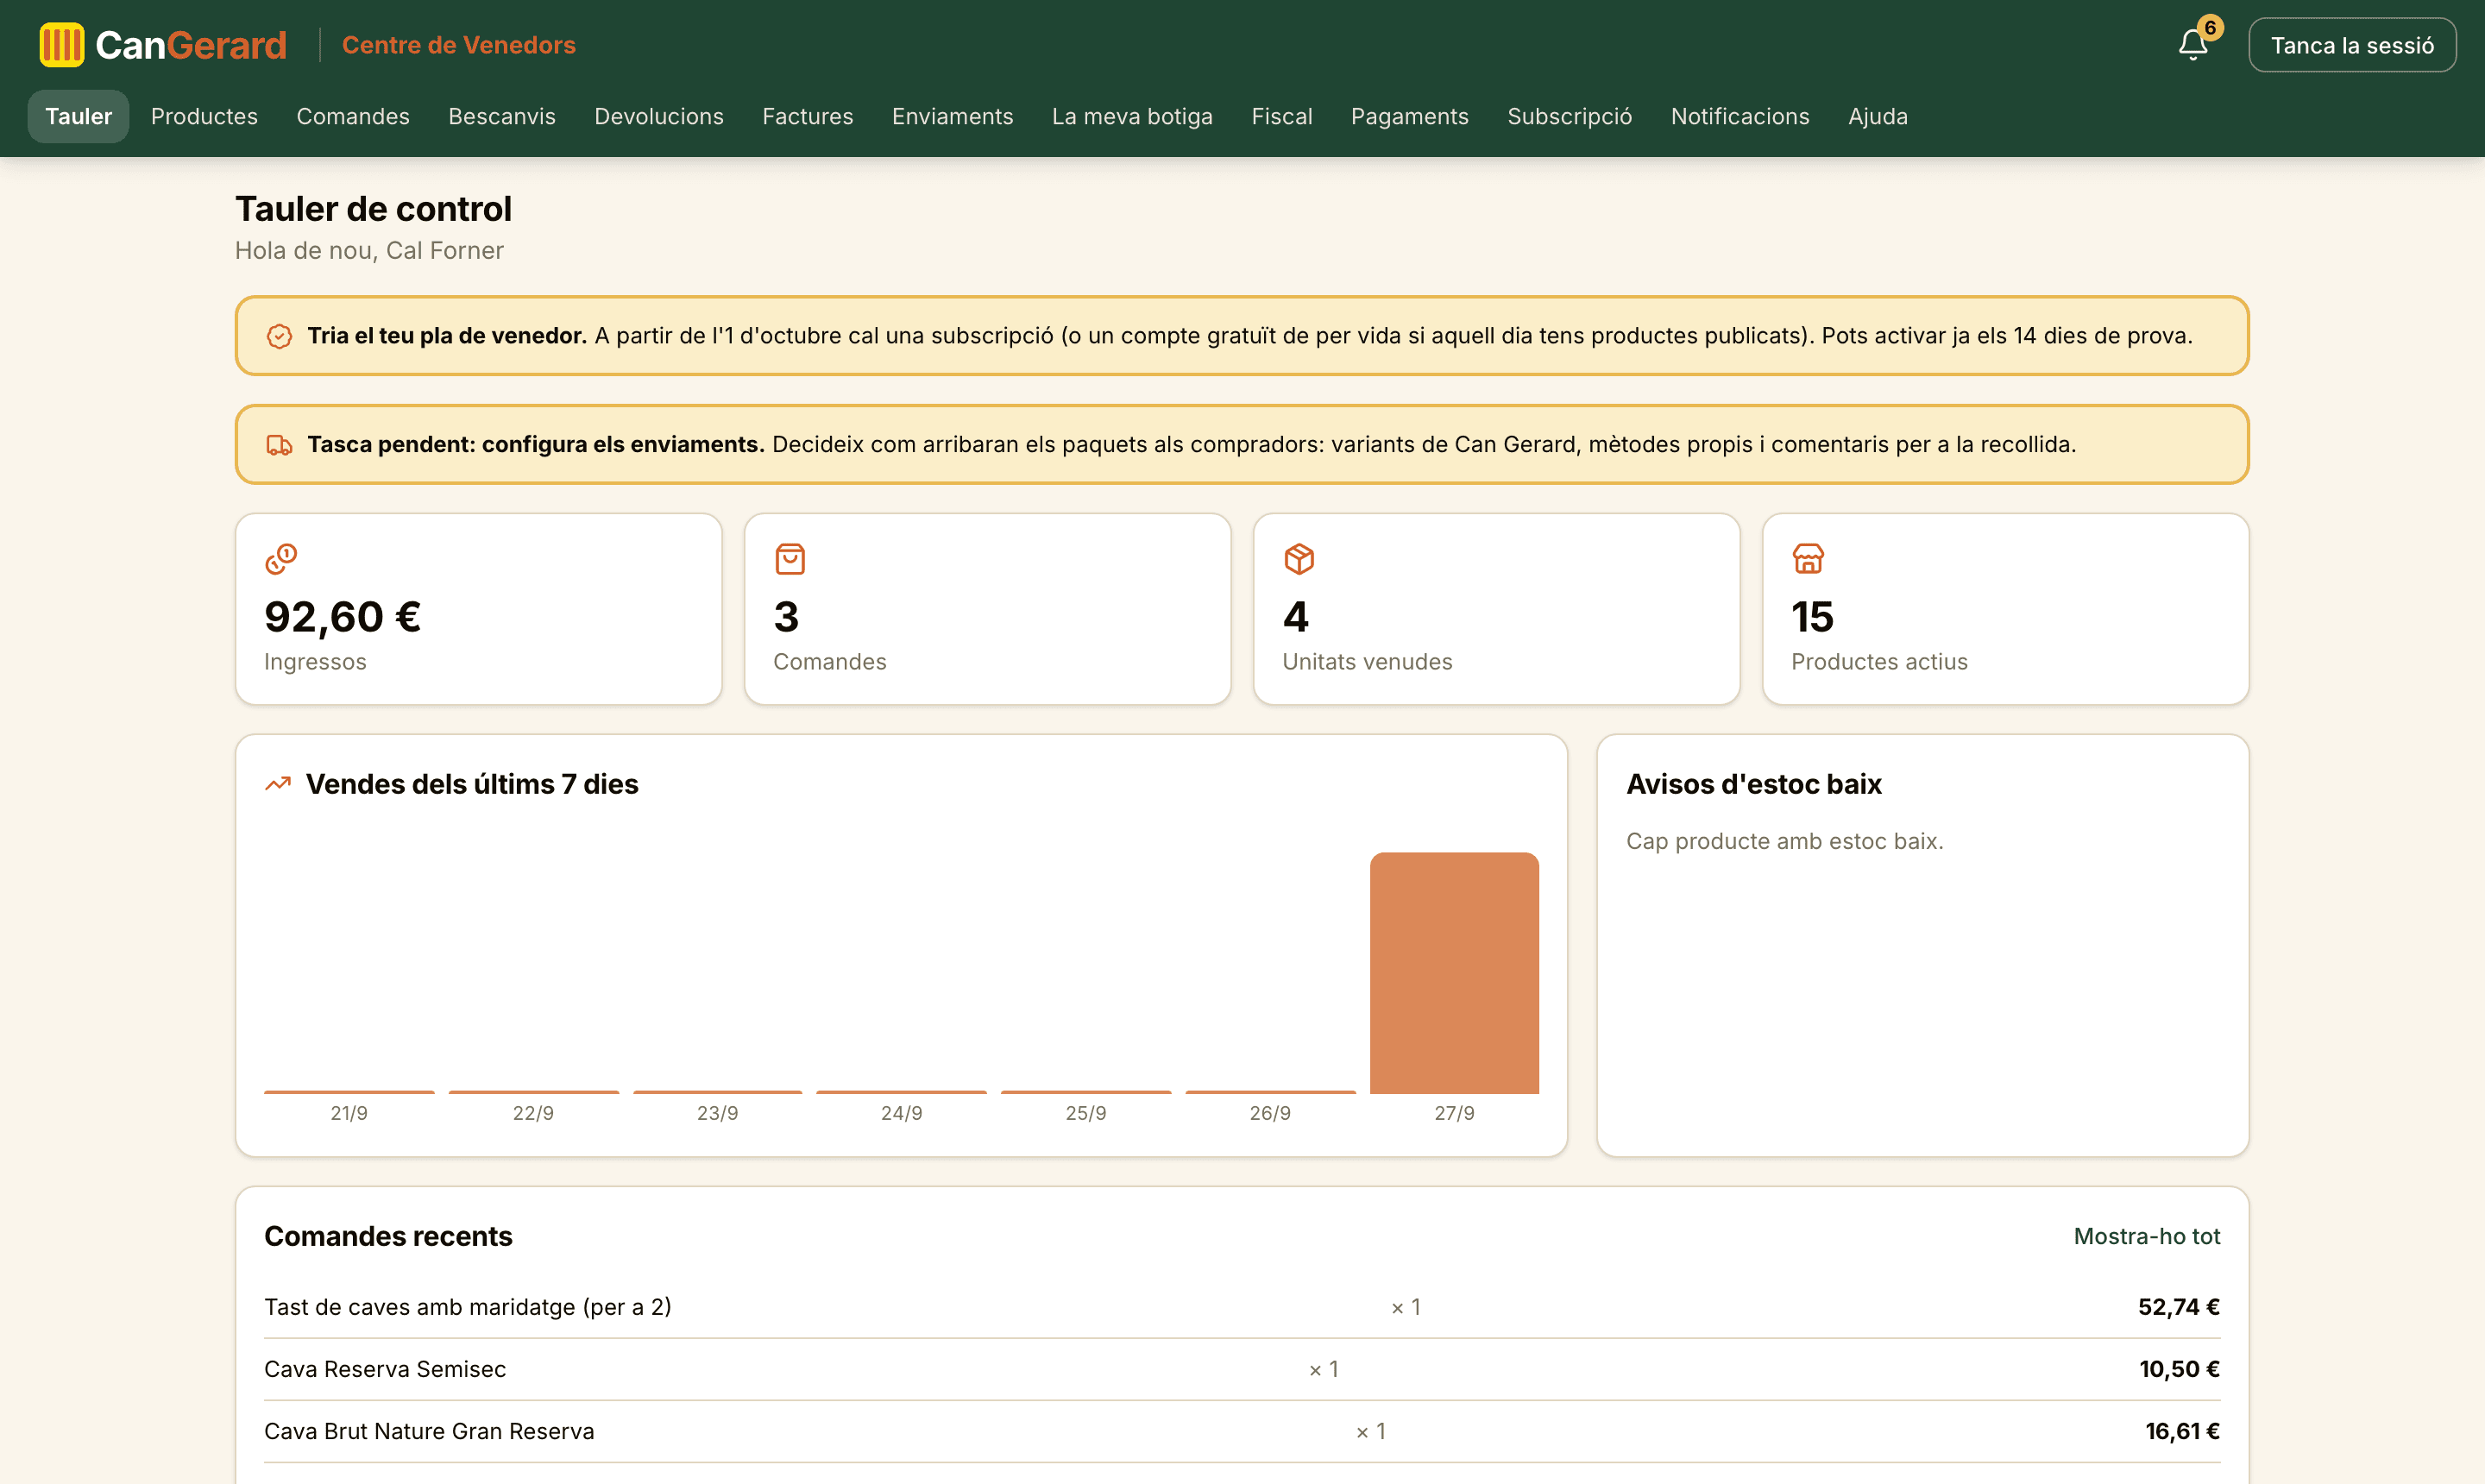This screenshot has width=2485, height=1484.
Task: Open the notifications bell icon
Action: coord(2193,45)
